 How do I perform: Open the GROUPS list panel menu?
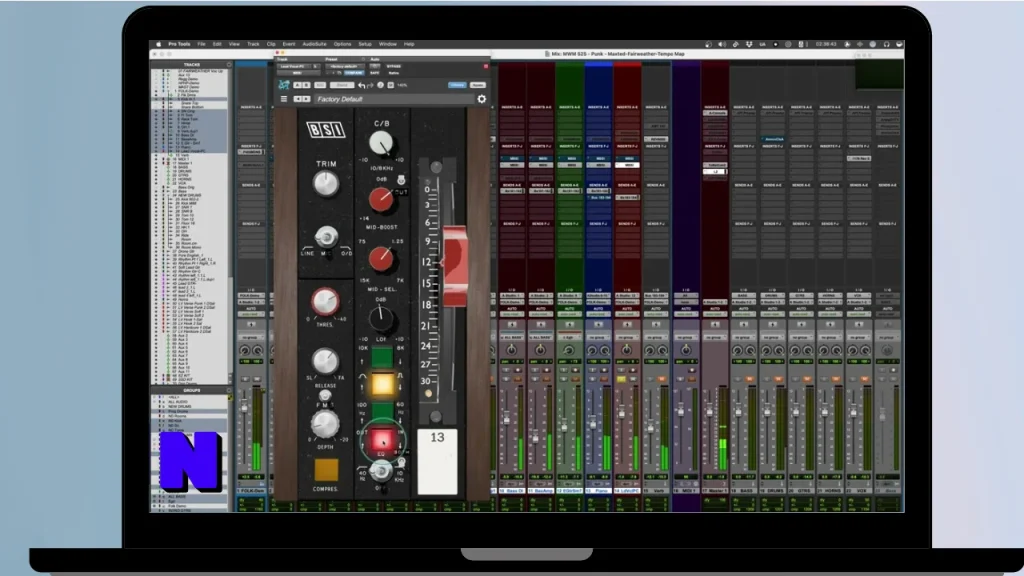(x=229, y=391)
